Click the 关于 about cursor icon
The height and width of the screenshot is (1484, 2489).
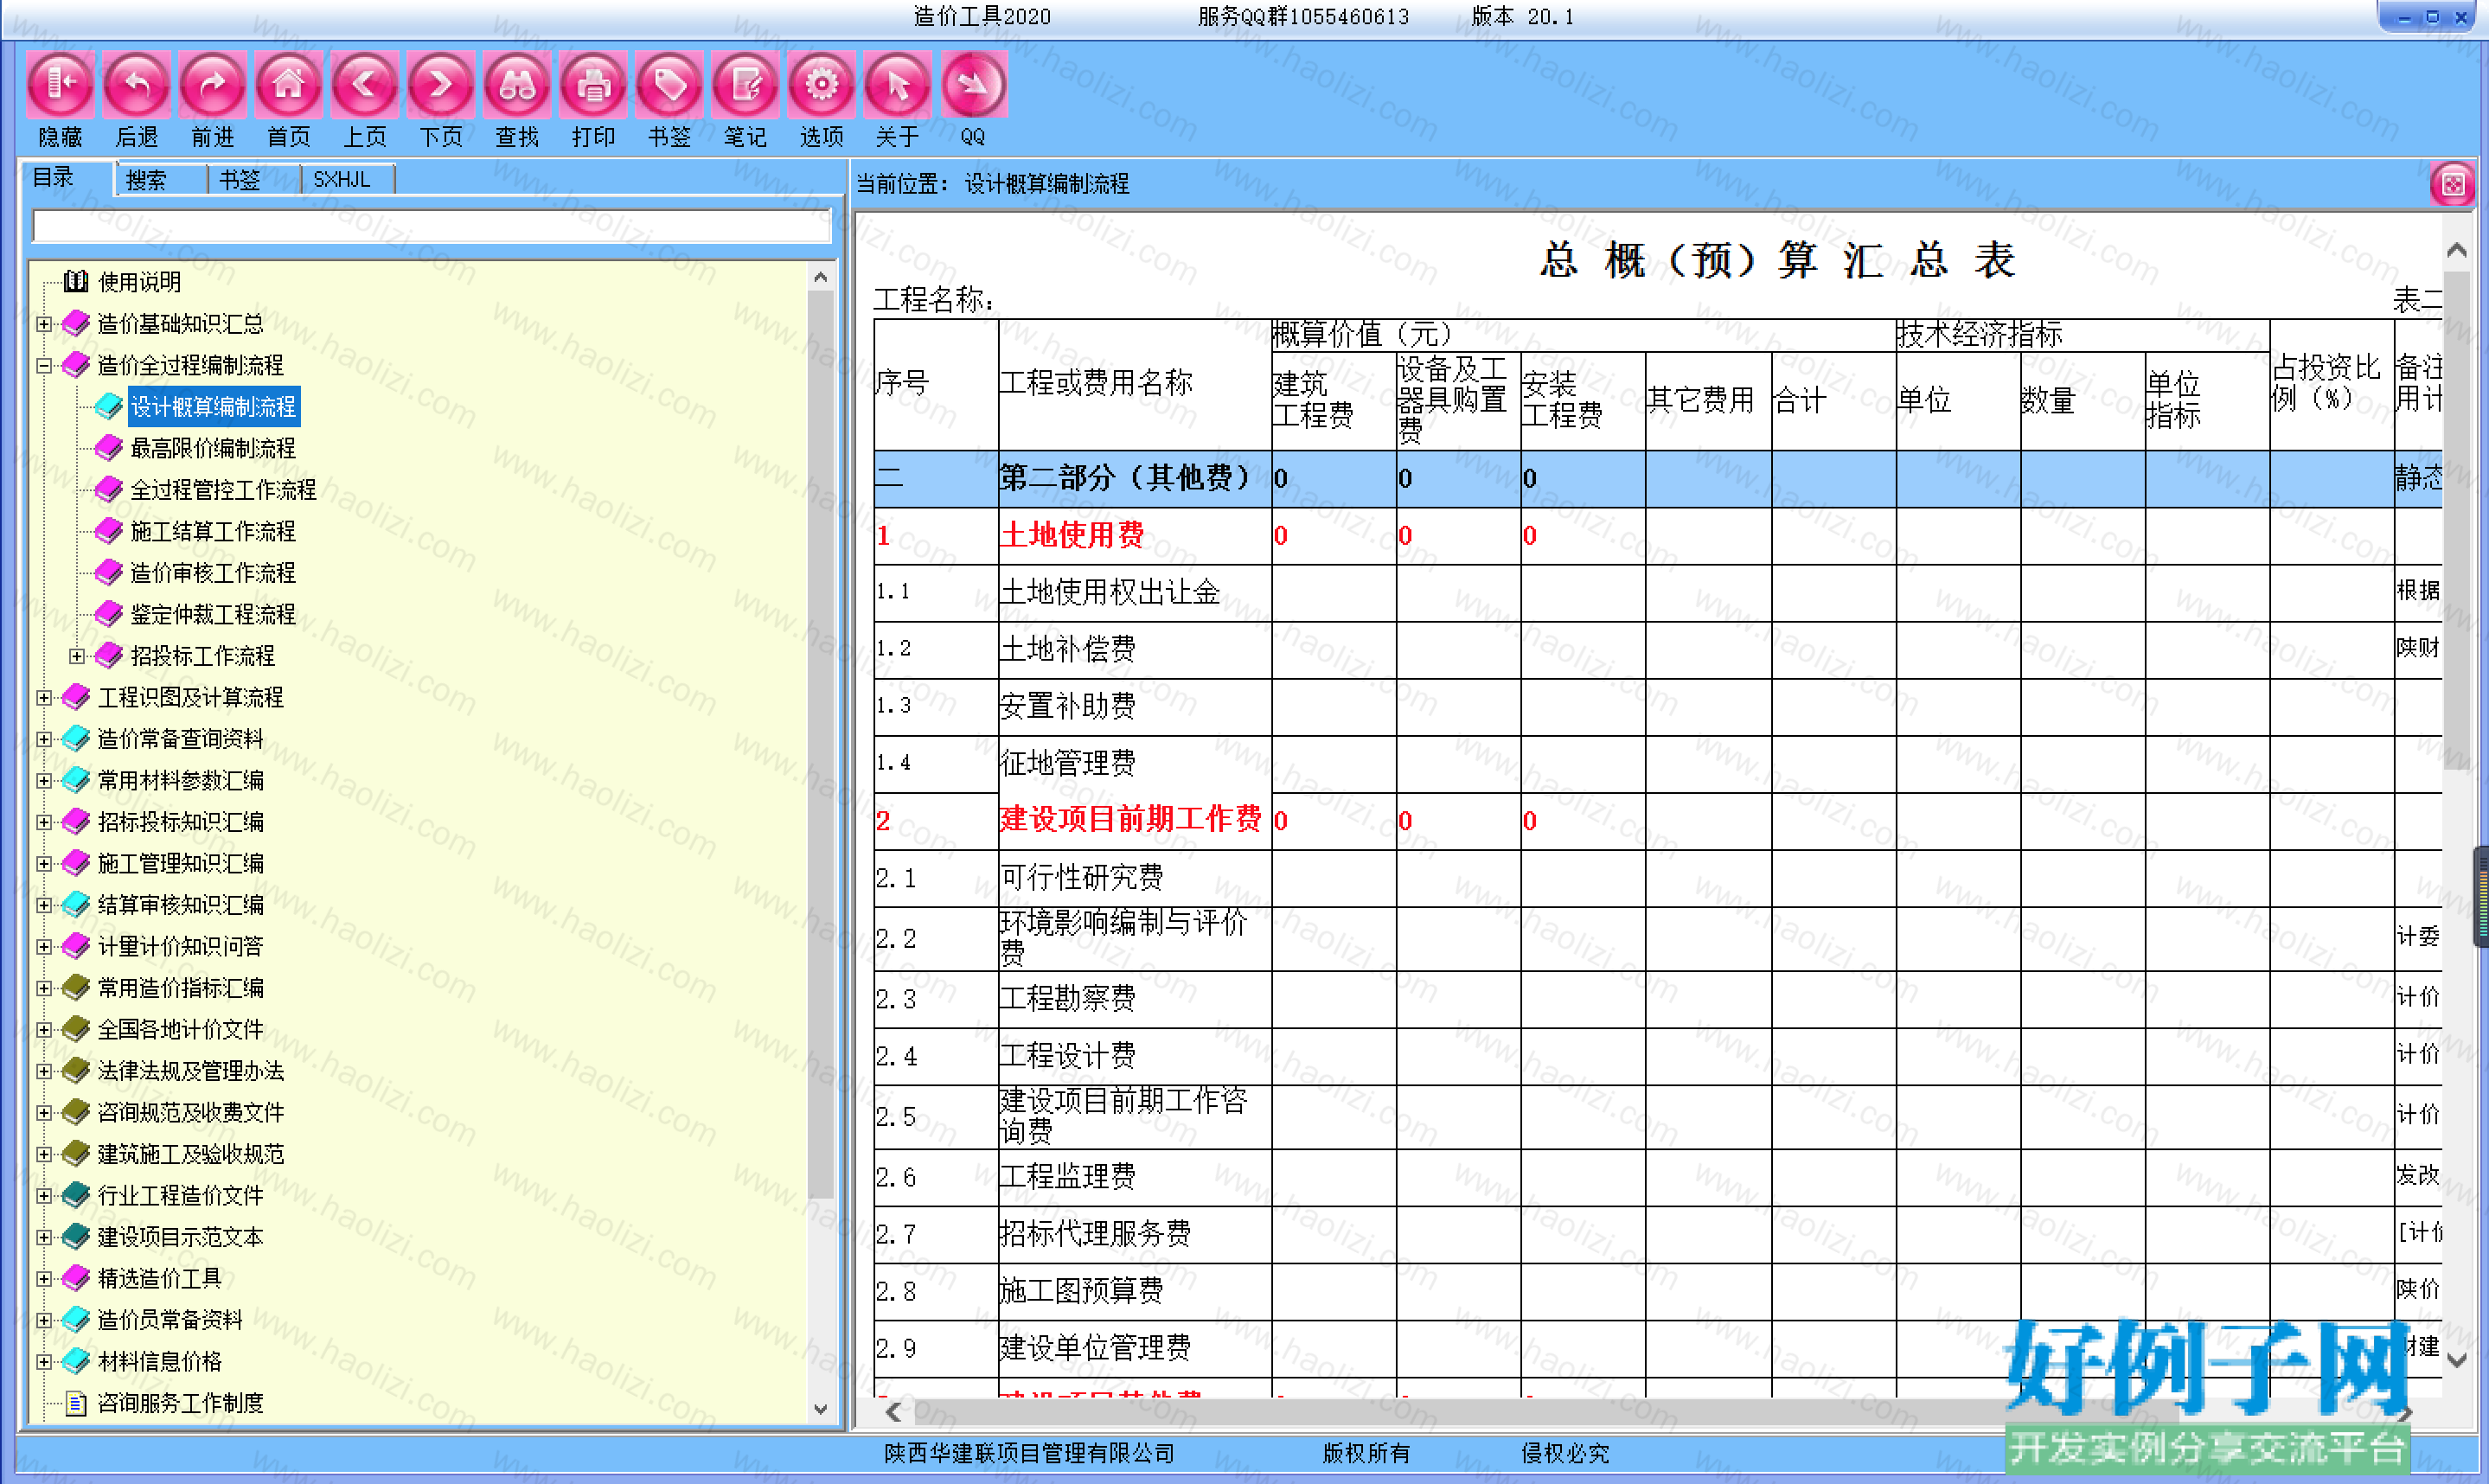click(x=897, y=84)
